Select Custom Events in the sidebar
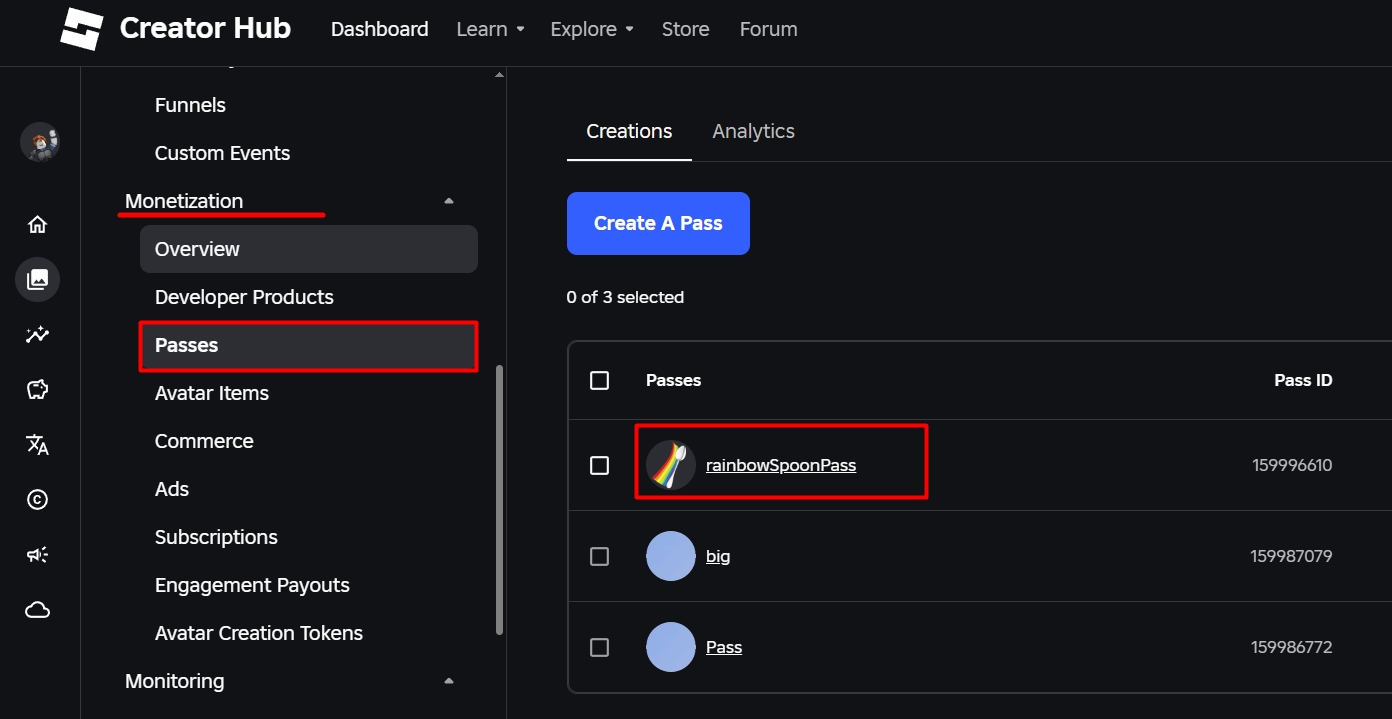Image resolution: width=1392 pixels, height=719 pixels. (222, 153)
